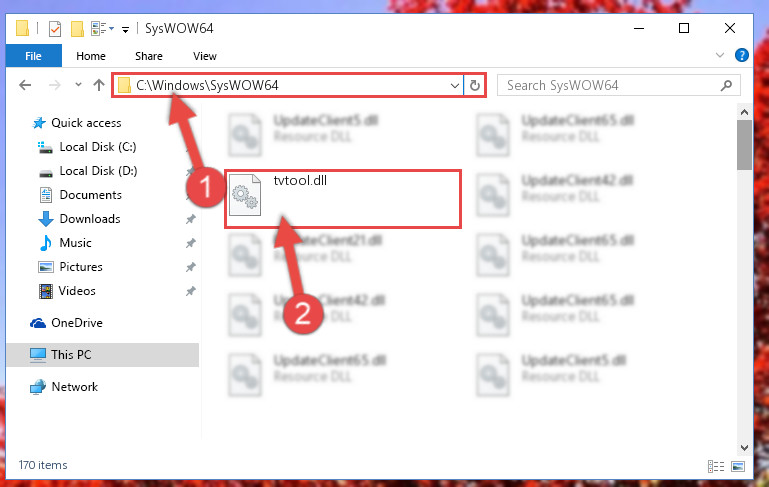The width and height of the screenshot is (769, 487).
Task: Click the Search SysWOW64 input field
Action: (x=611, y=85)
